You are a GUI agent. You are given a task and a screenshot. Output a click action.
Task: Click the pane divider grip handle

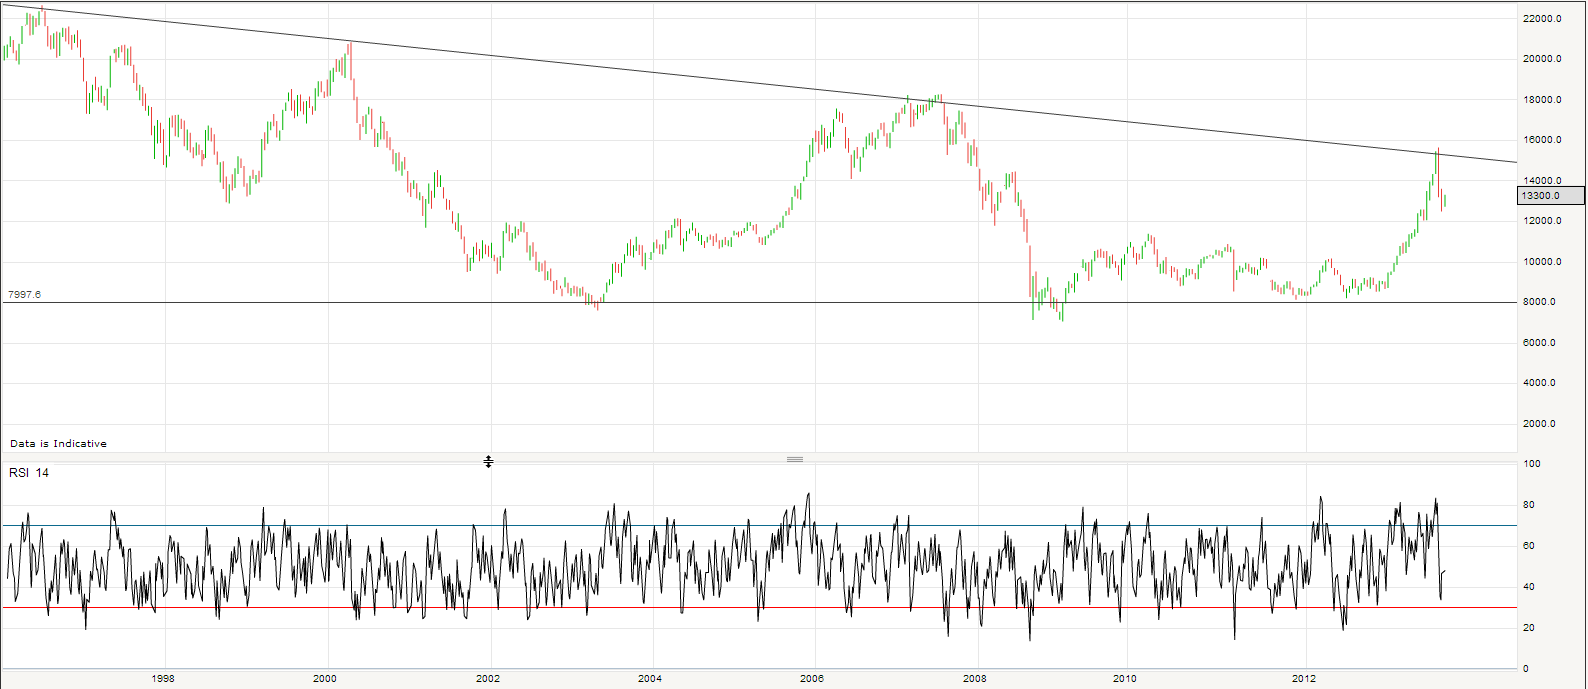coord(795,460)
